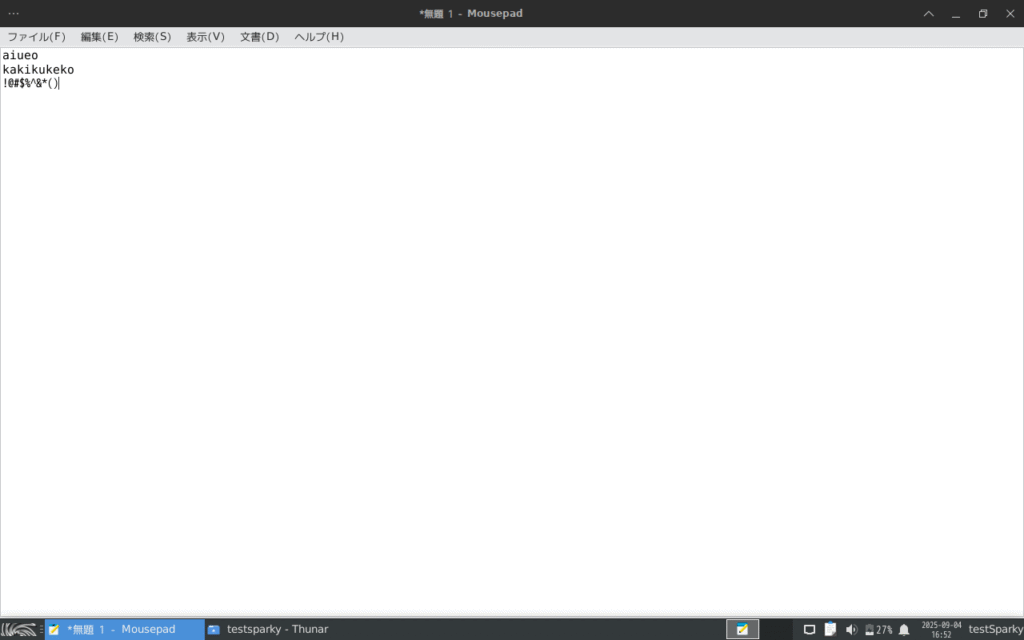The width and height of the screenshot is (1024, 640).
Task: Expand the testSparky user menu
Action: coord(995,629)
